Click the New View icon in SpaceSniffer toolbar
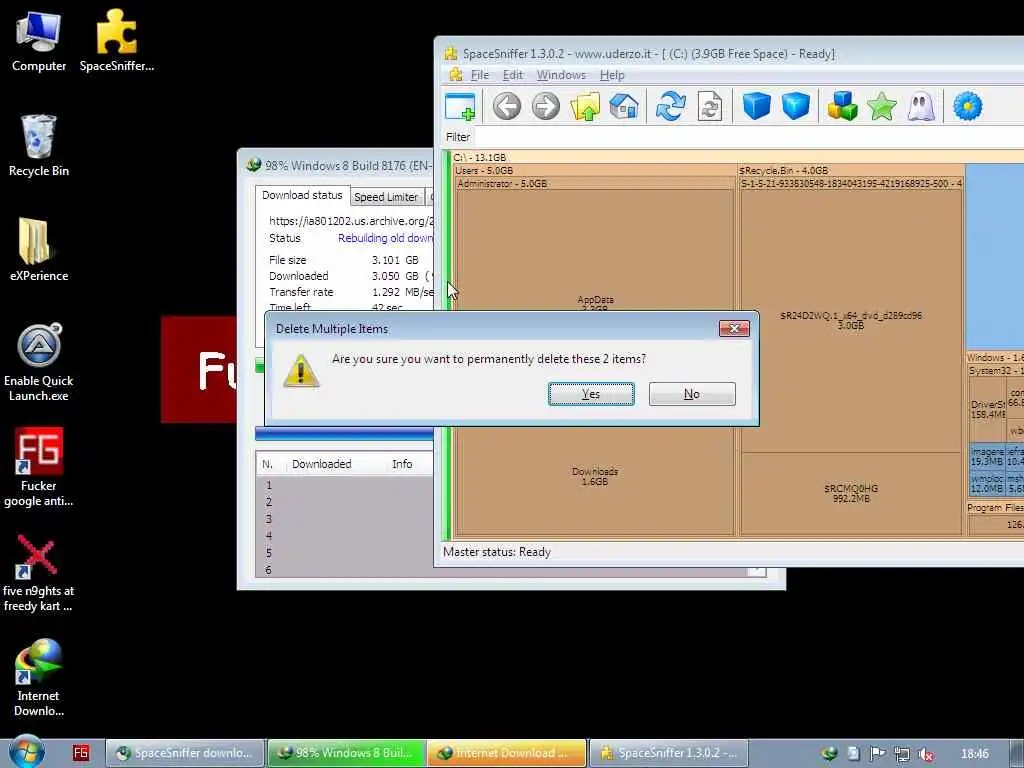 [x=460, y=106]
